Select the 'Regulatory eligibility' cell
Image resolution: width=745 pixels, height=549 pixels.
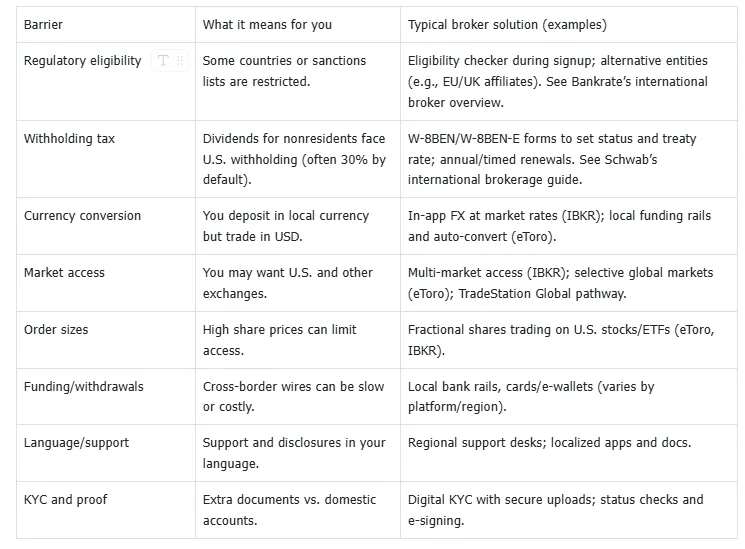point(82,61)
